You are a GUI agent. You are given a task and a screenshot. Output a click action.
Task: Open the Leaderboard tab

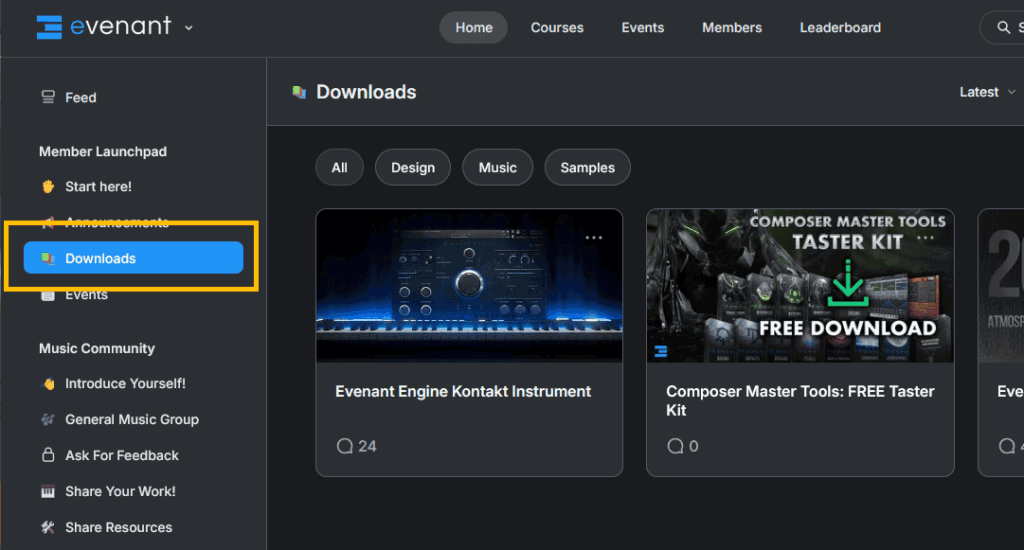(840, 28)
